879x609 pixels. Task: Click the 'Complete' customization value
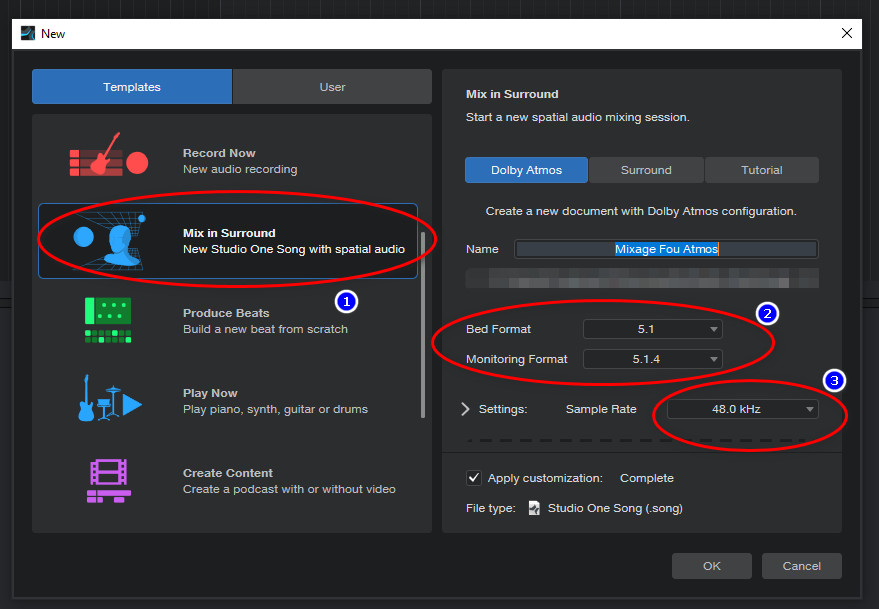click(x=646, y=478)
